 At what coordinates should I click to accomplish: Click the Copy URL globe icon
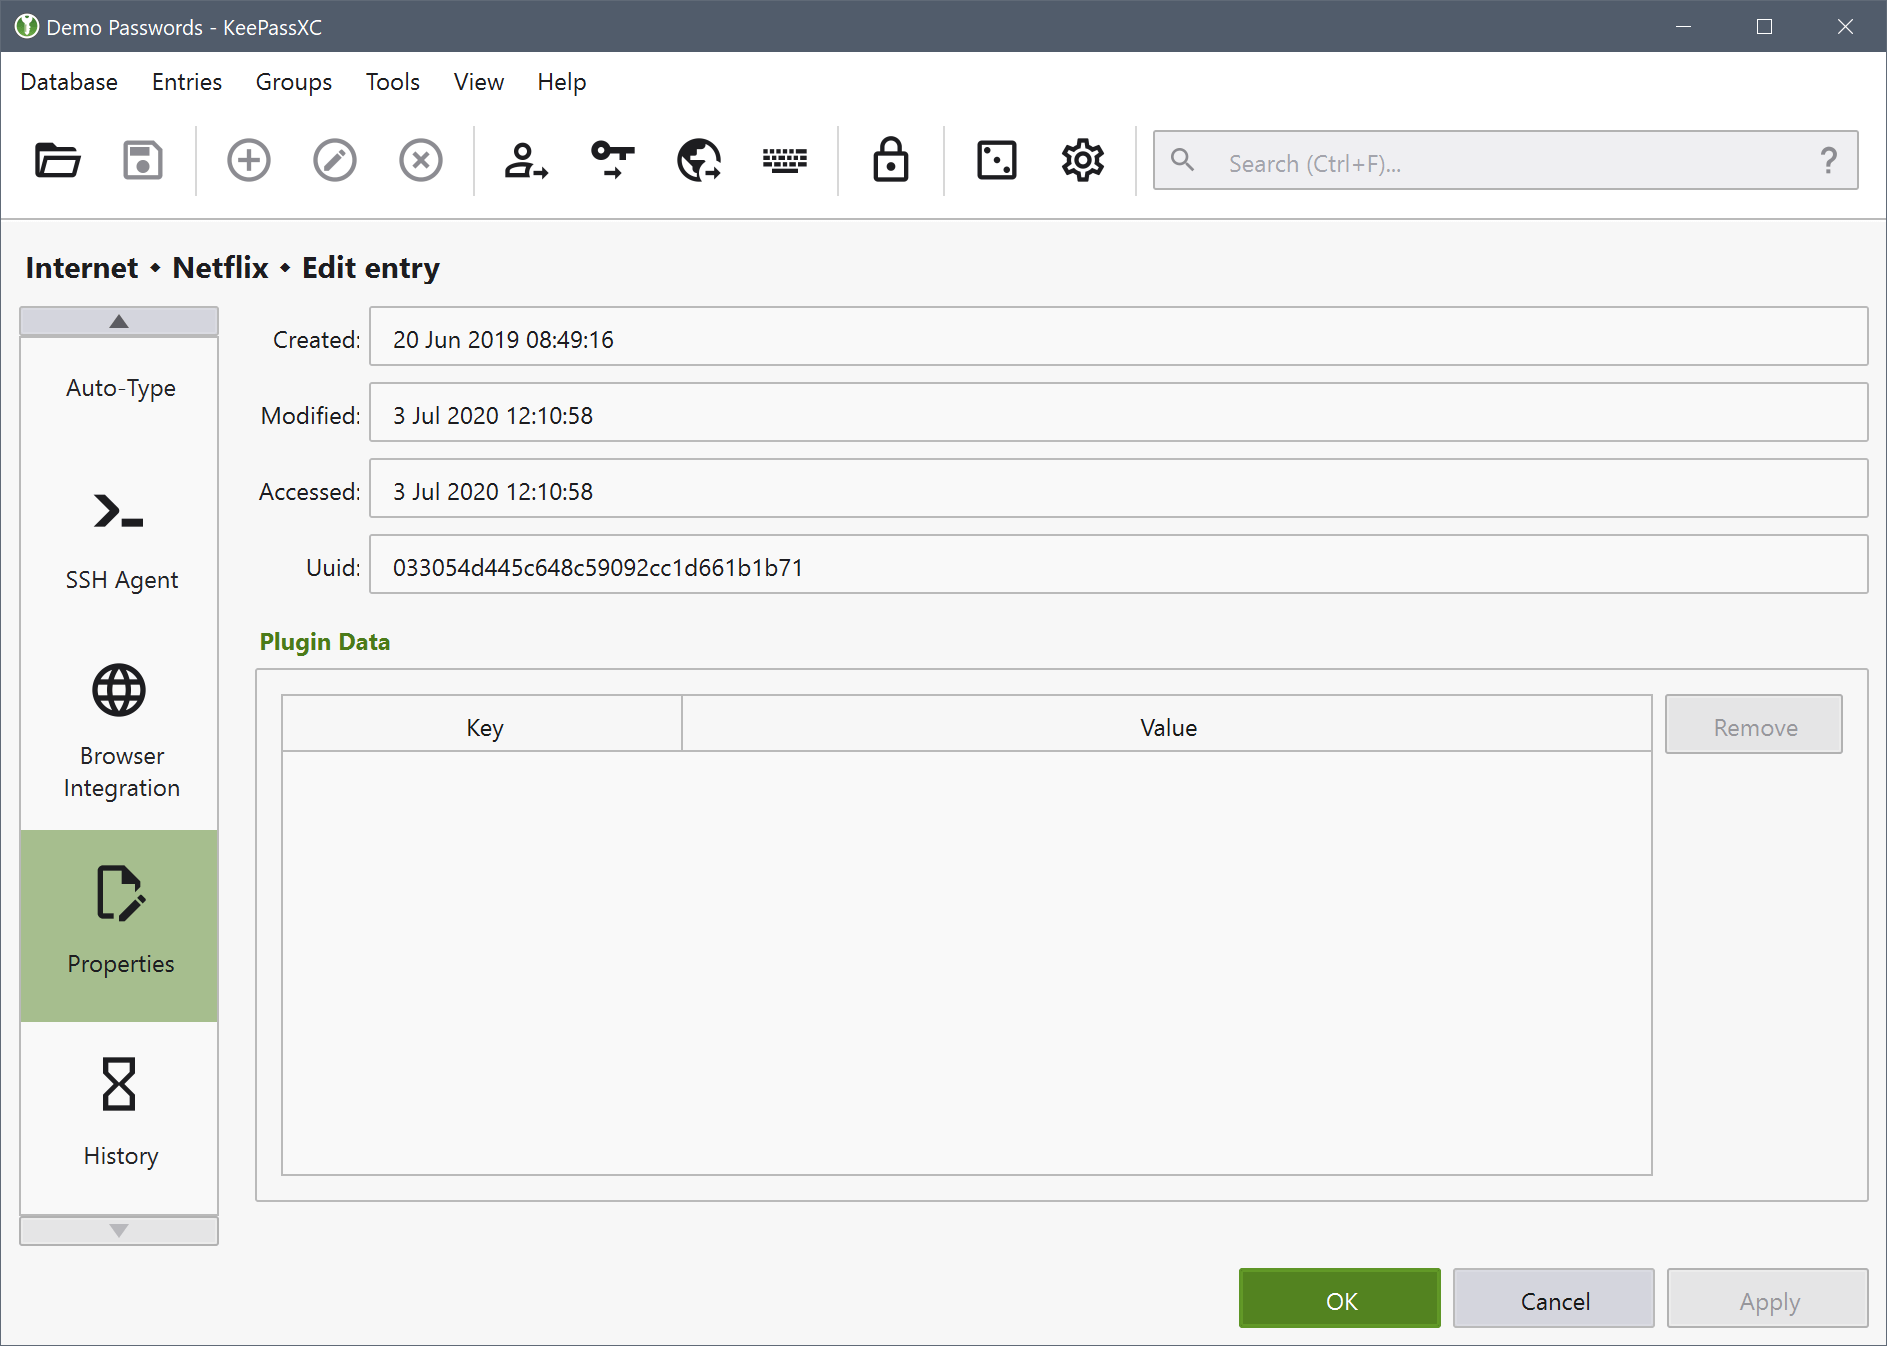(x=699, y=160)
